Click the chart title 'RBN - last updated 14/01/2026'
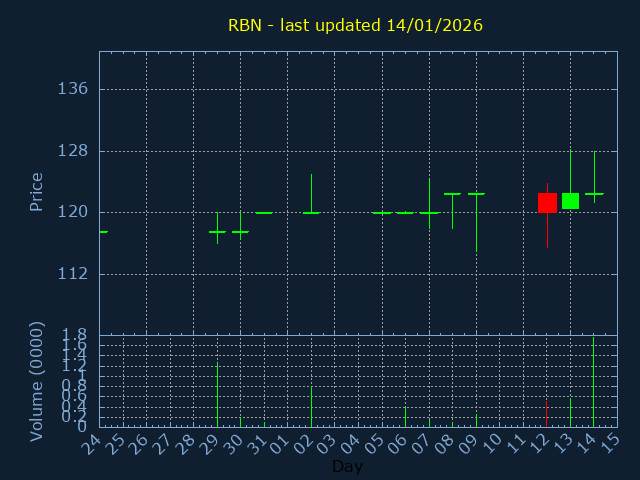The height and width of the screenshot is (480, 640). click(355, 25)
